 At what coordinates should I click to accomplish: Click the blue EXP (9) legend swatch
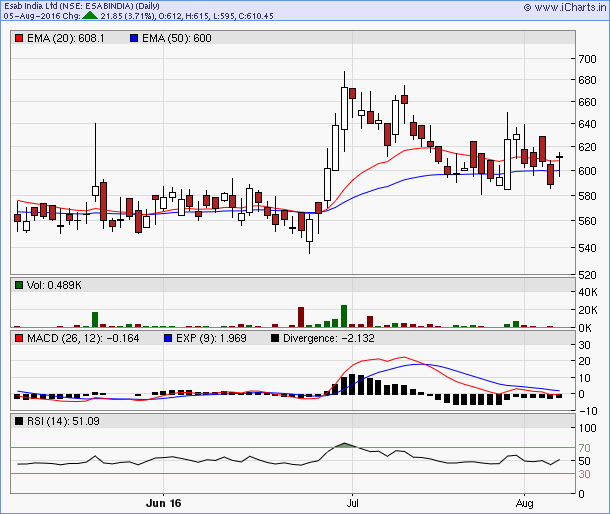(168, 338)
